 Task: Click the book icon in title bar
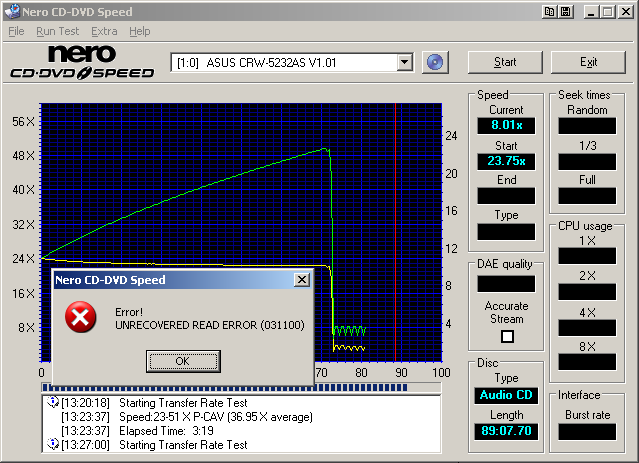click(549, 11)
